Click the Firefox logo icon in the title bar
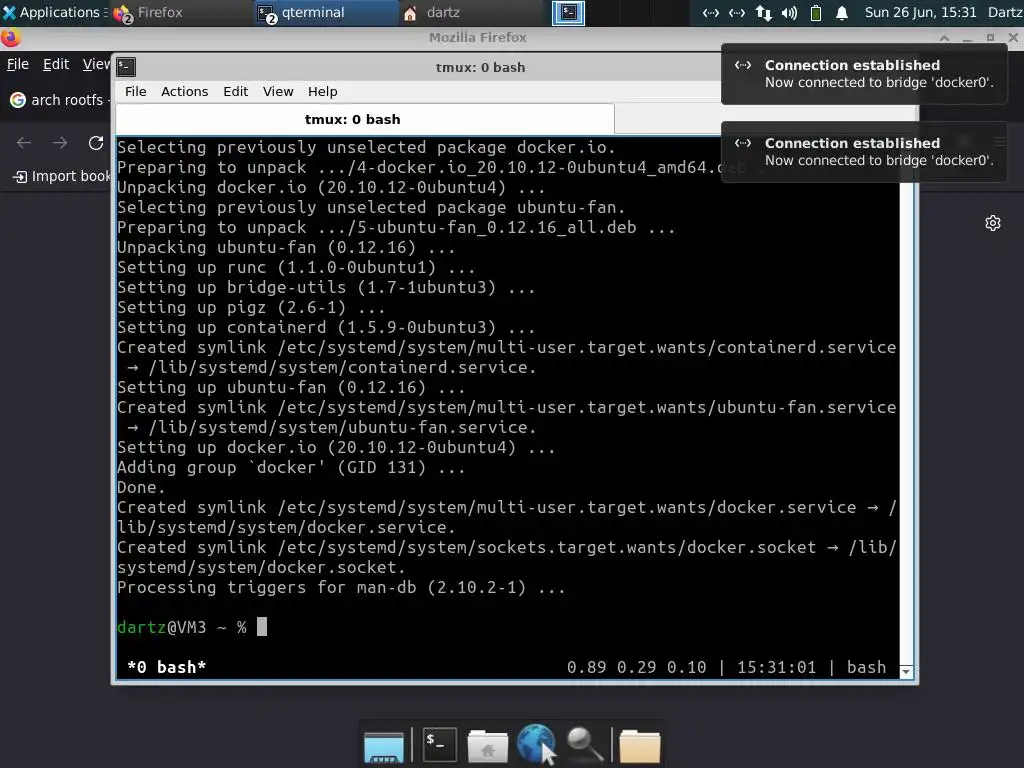Screen dimensions: 1024x768 (x=10, y=38)
